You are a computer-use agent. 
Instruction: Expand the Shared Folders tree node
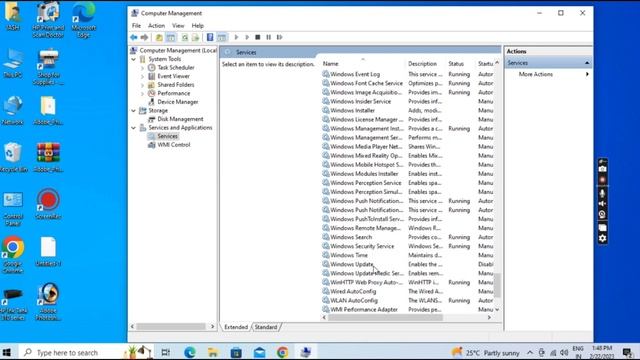tap(142, 85)
